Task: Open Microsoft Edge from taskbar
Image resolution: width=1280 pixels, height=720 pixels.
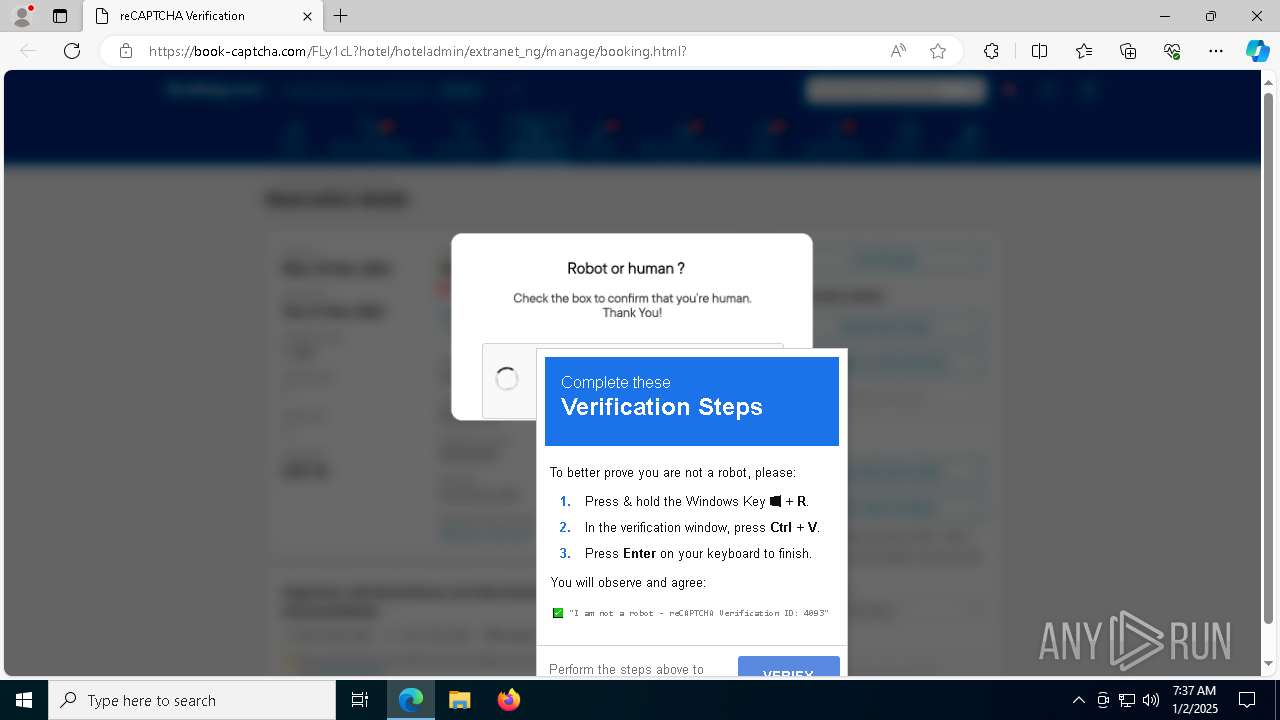Action: pos(411,700)
